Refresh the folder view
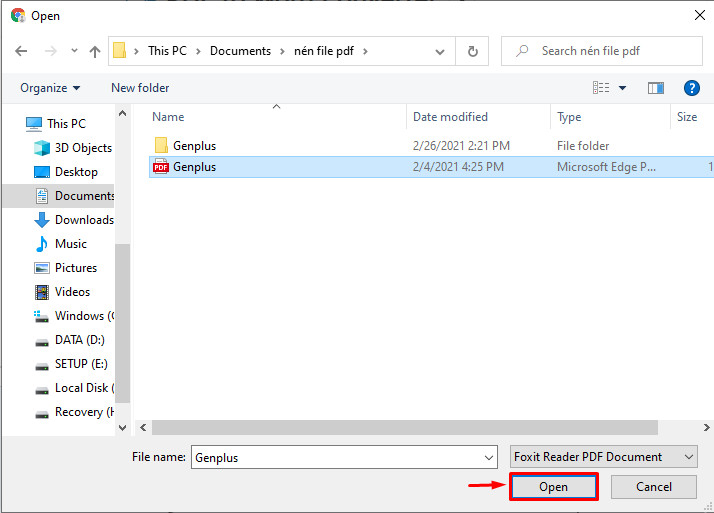714x513 pixels. (473, 51)
